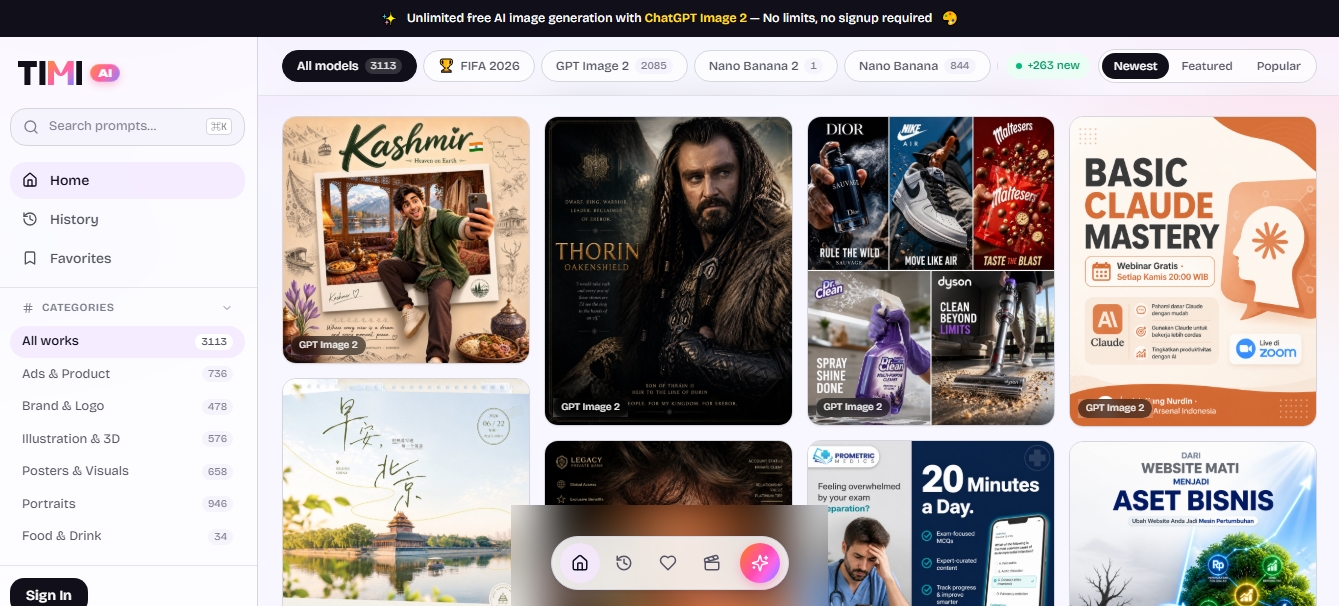Sort by Newest
Screen dimensions: 1339x606
(x=1135, y=66)
